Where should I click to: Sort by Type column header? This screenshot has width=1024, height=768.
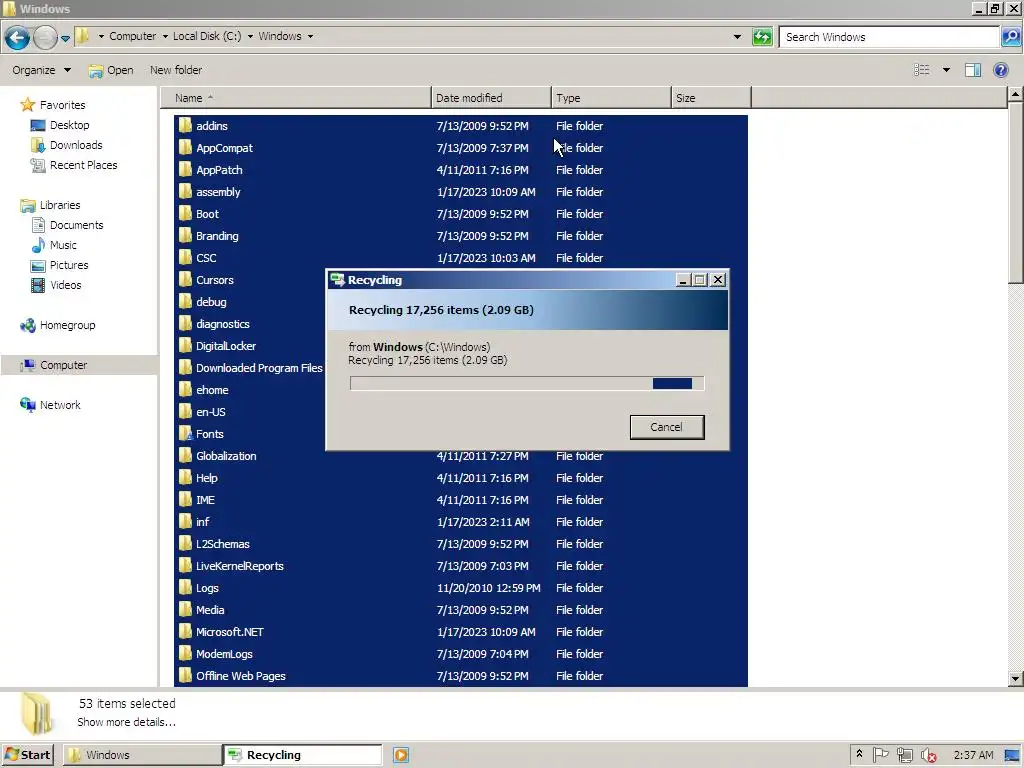click(x=611, y=98)
